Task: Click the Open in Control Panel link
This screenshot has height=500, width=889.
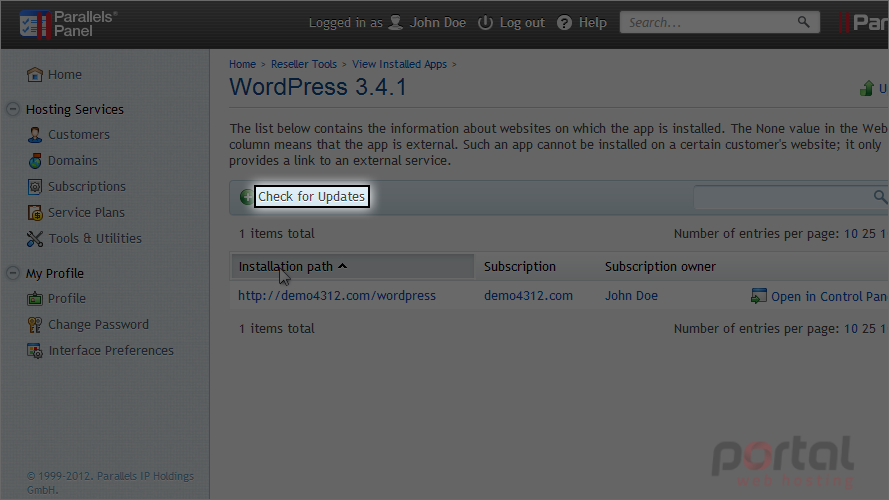Action: click(x=829, y=296)
